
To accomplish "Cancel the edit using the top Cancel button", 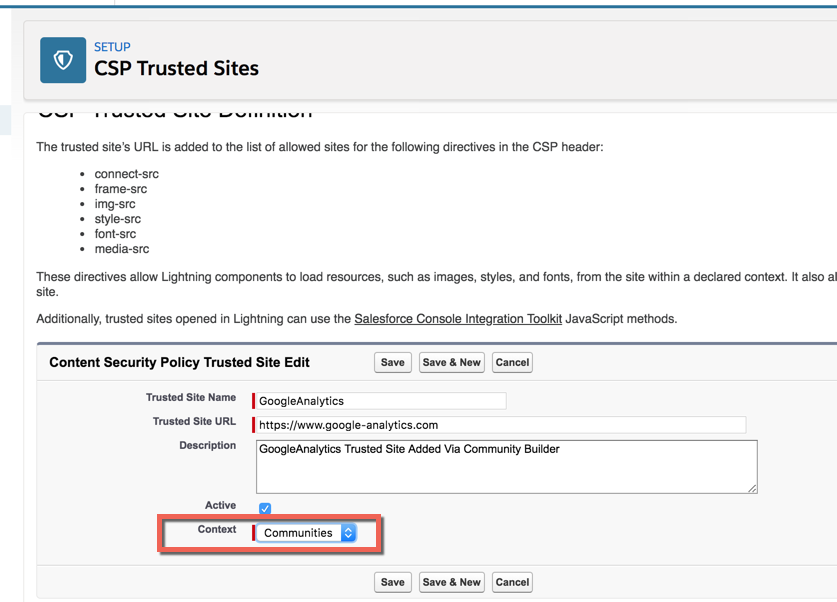I will (512, 362).
